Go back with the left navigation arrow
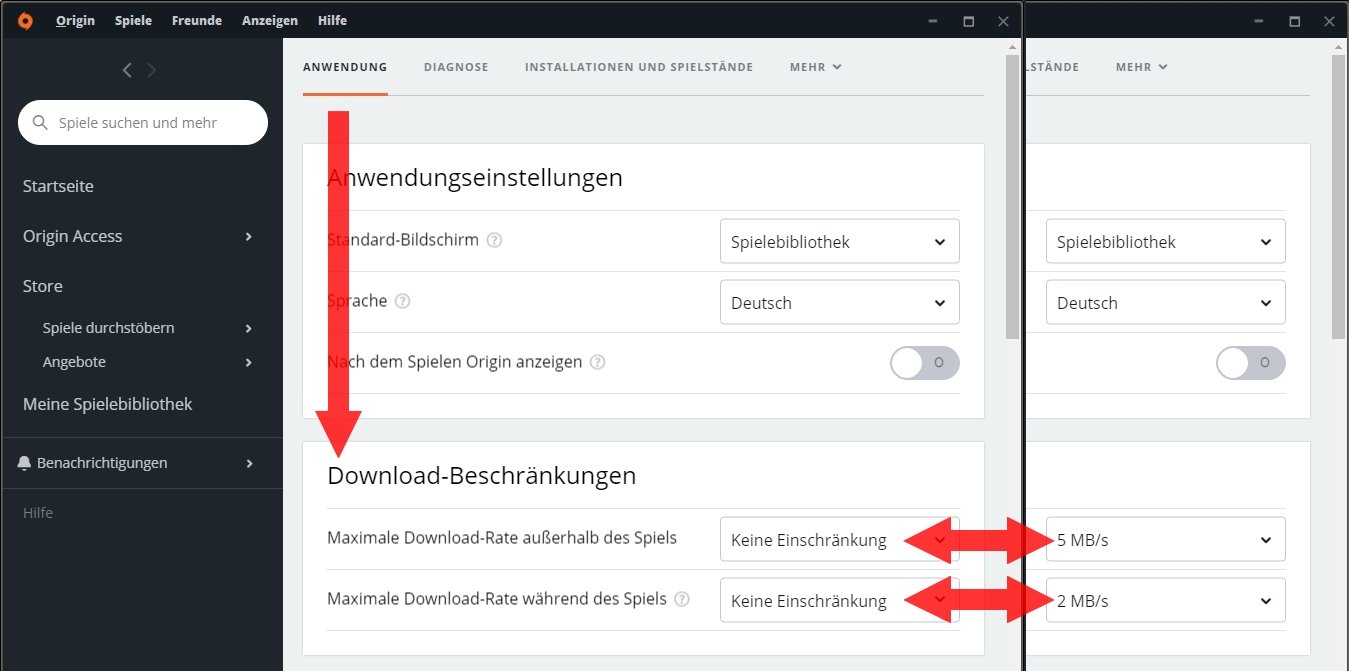Screen dimensions: 1349x671 [127, 70]
